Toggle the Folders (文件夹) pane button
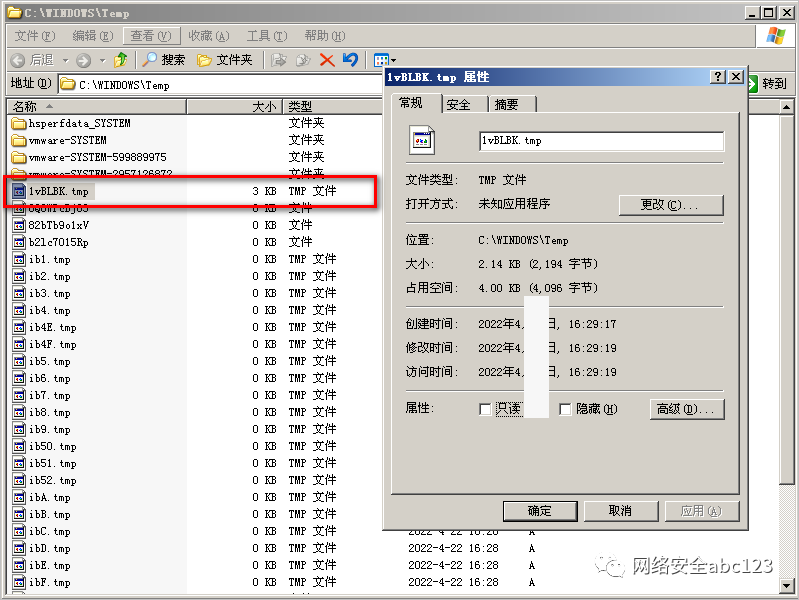 point(225,60)
